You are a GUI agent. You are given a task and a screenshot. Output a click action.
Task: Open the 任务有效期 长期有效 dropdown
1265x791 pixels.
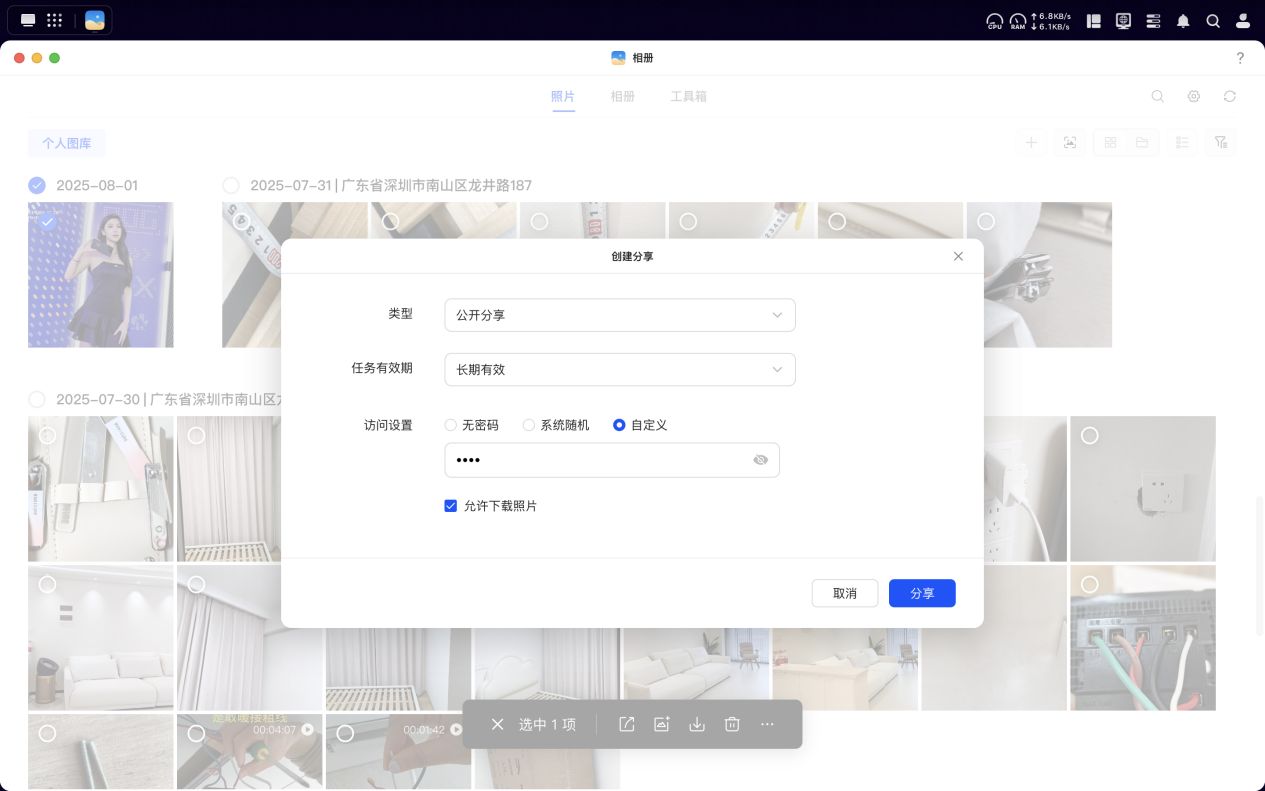coord(619,369)
